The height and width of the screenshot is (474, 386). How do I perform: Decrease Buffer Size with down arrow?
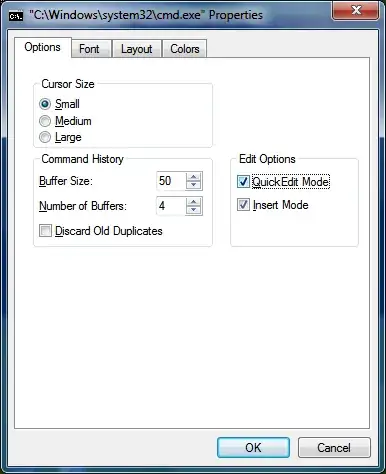(x=194, y=185)
